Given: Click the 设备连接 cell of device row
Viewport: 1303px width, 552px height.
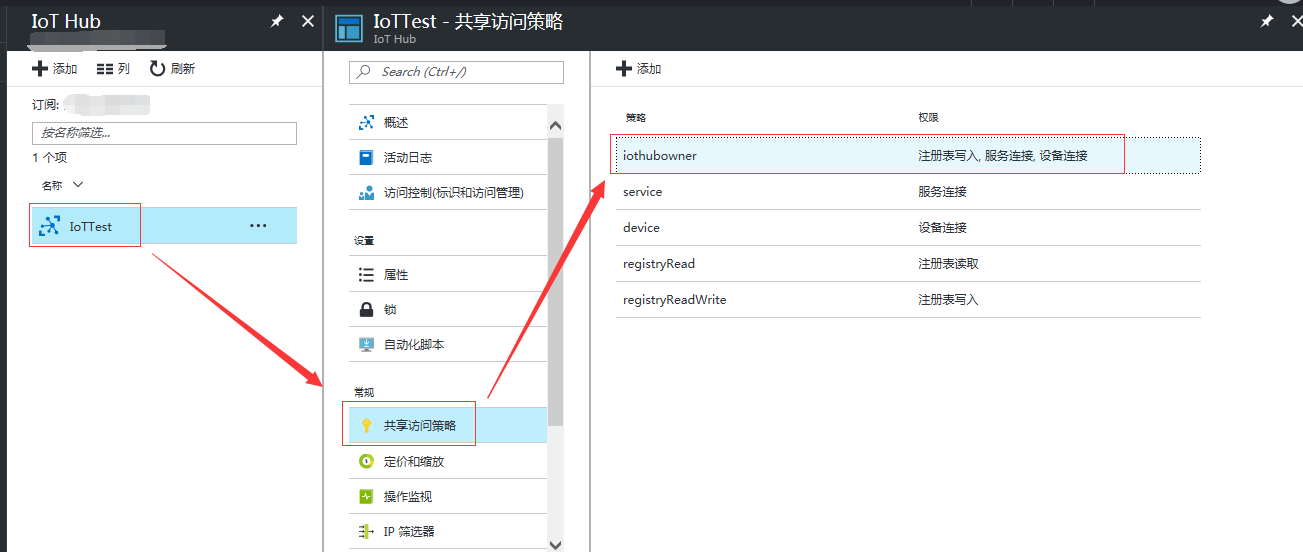Looking at the screenshot, I should 943,227.
